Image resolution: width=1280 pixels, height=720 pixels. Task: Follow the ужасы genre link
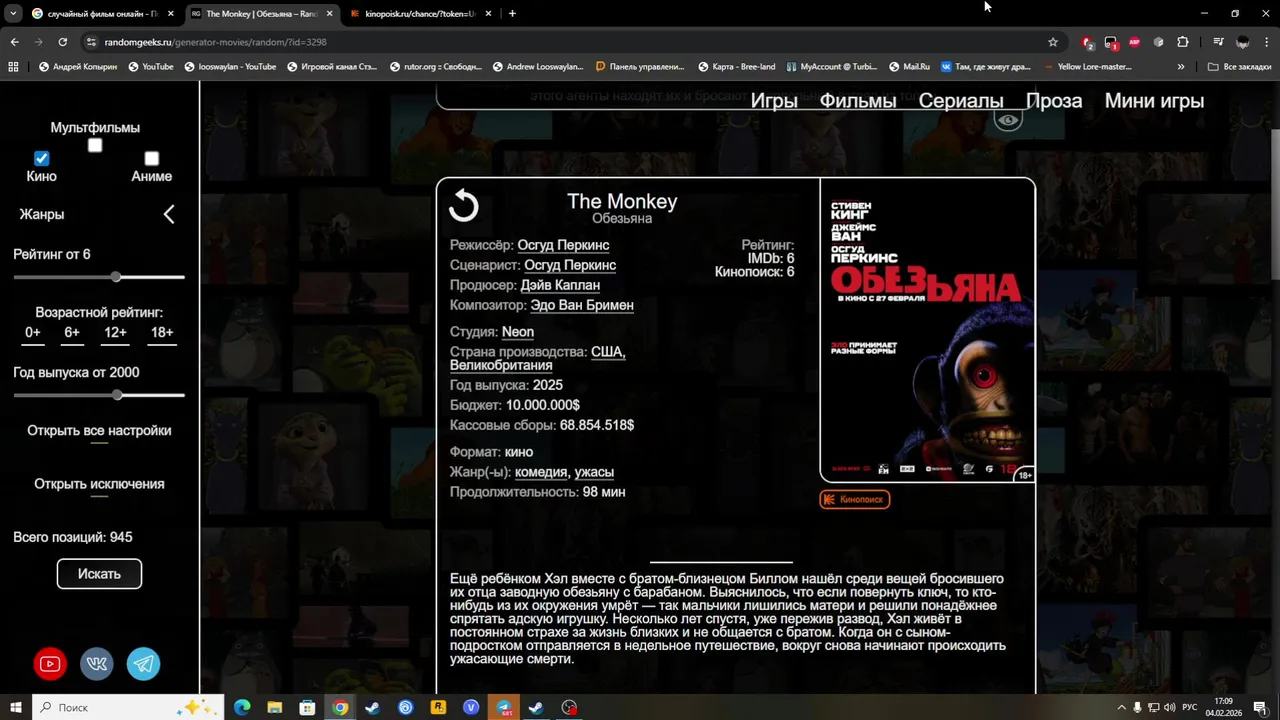594,472
